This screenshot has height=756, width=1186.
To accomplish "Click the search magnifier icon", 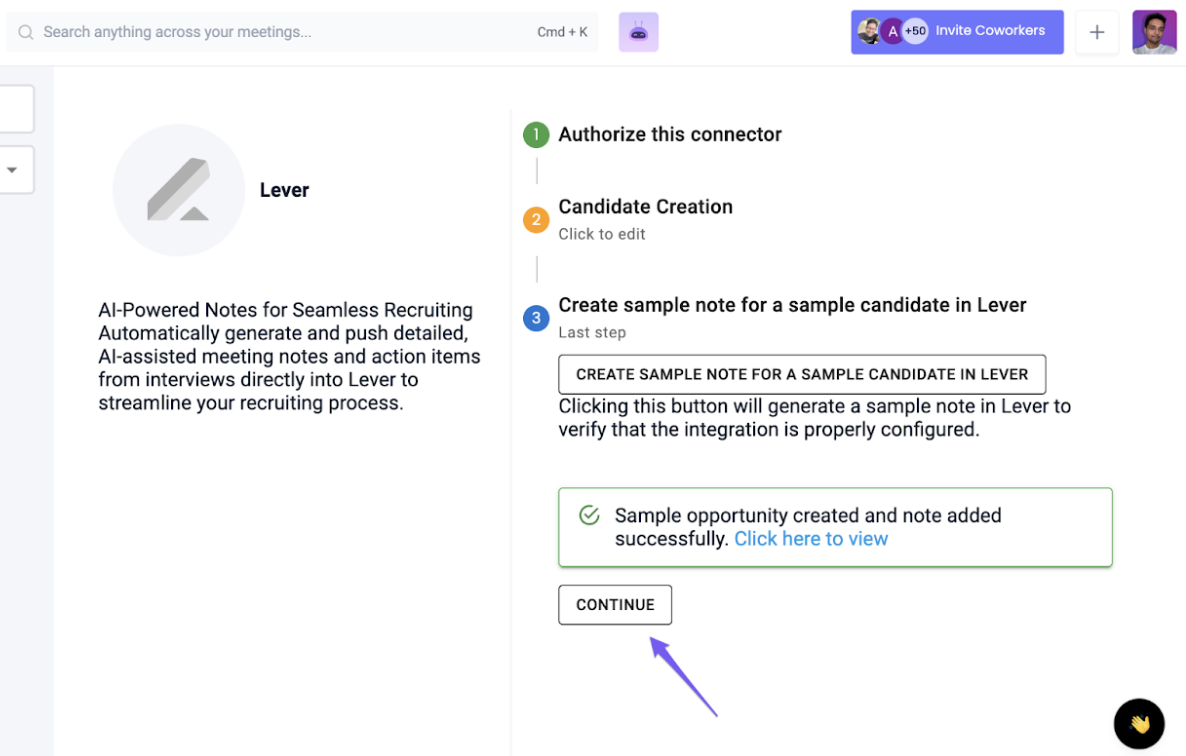I will click(26, 32).
